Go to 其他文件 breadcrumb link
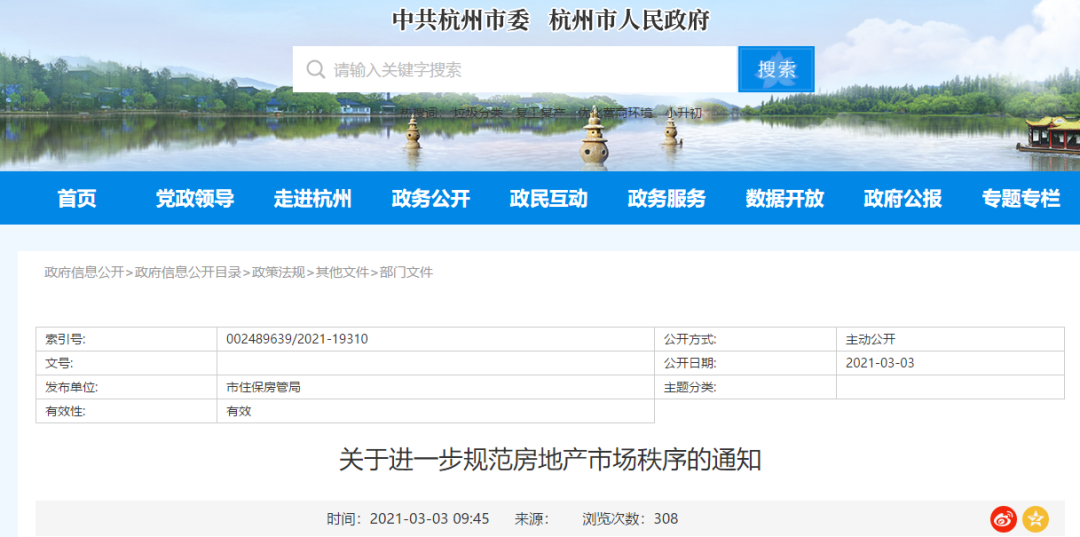This screenshot has height=537, width=1080. pos(342,272)
